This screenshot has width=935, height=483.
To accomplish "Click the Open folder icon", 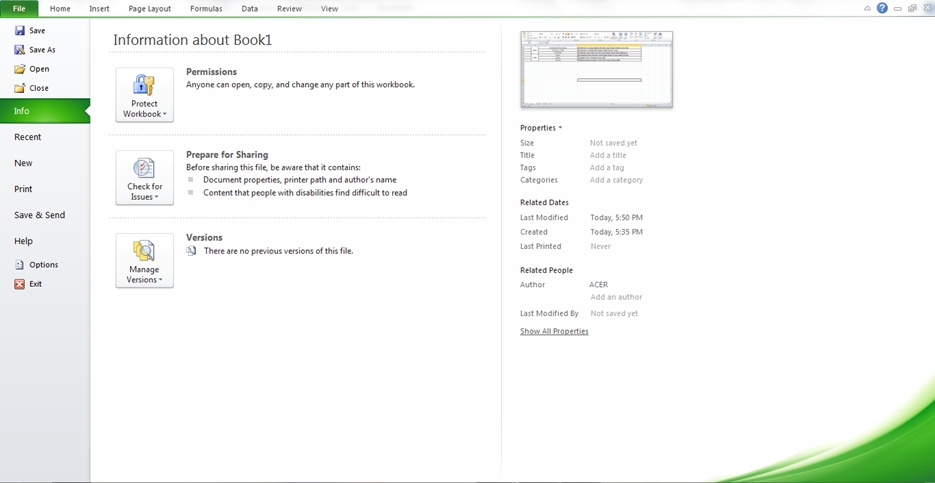I will click(x=20, y=69).
